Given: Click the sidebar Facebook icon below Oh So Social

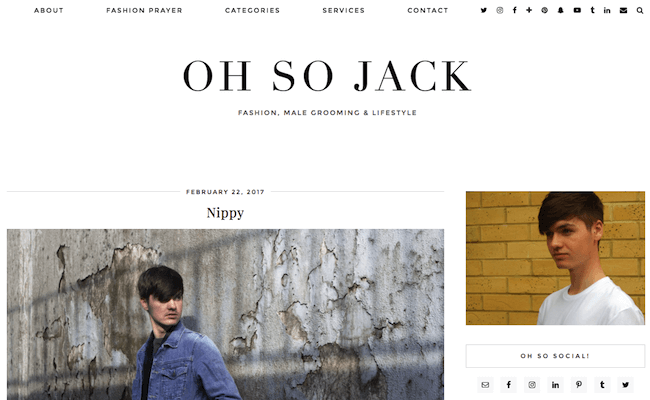Looking at the screenshot, I should point(509,385).
